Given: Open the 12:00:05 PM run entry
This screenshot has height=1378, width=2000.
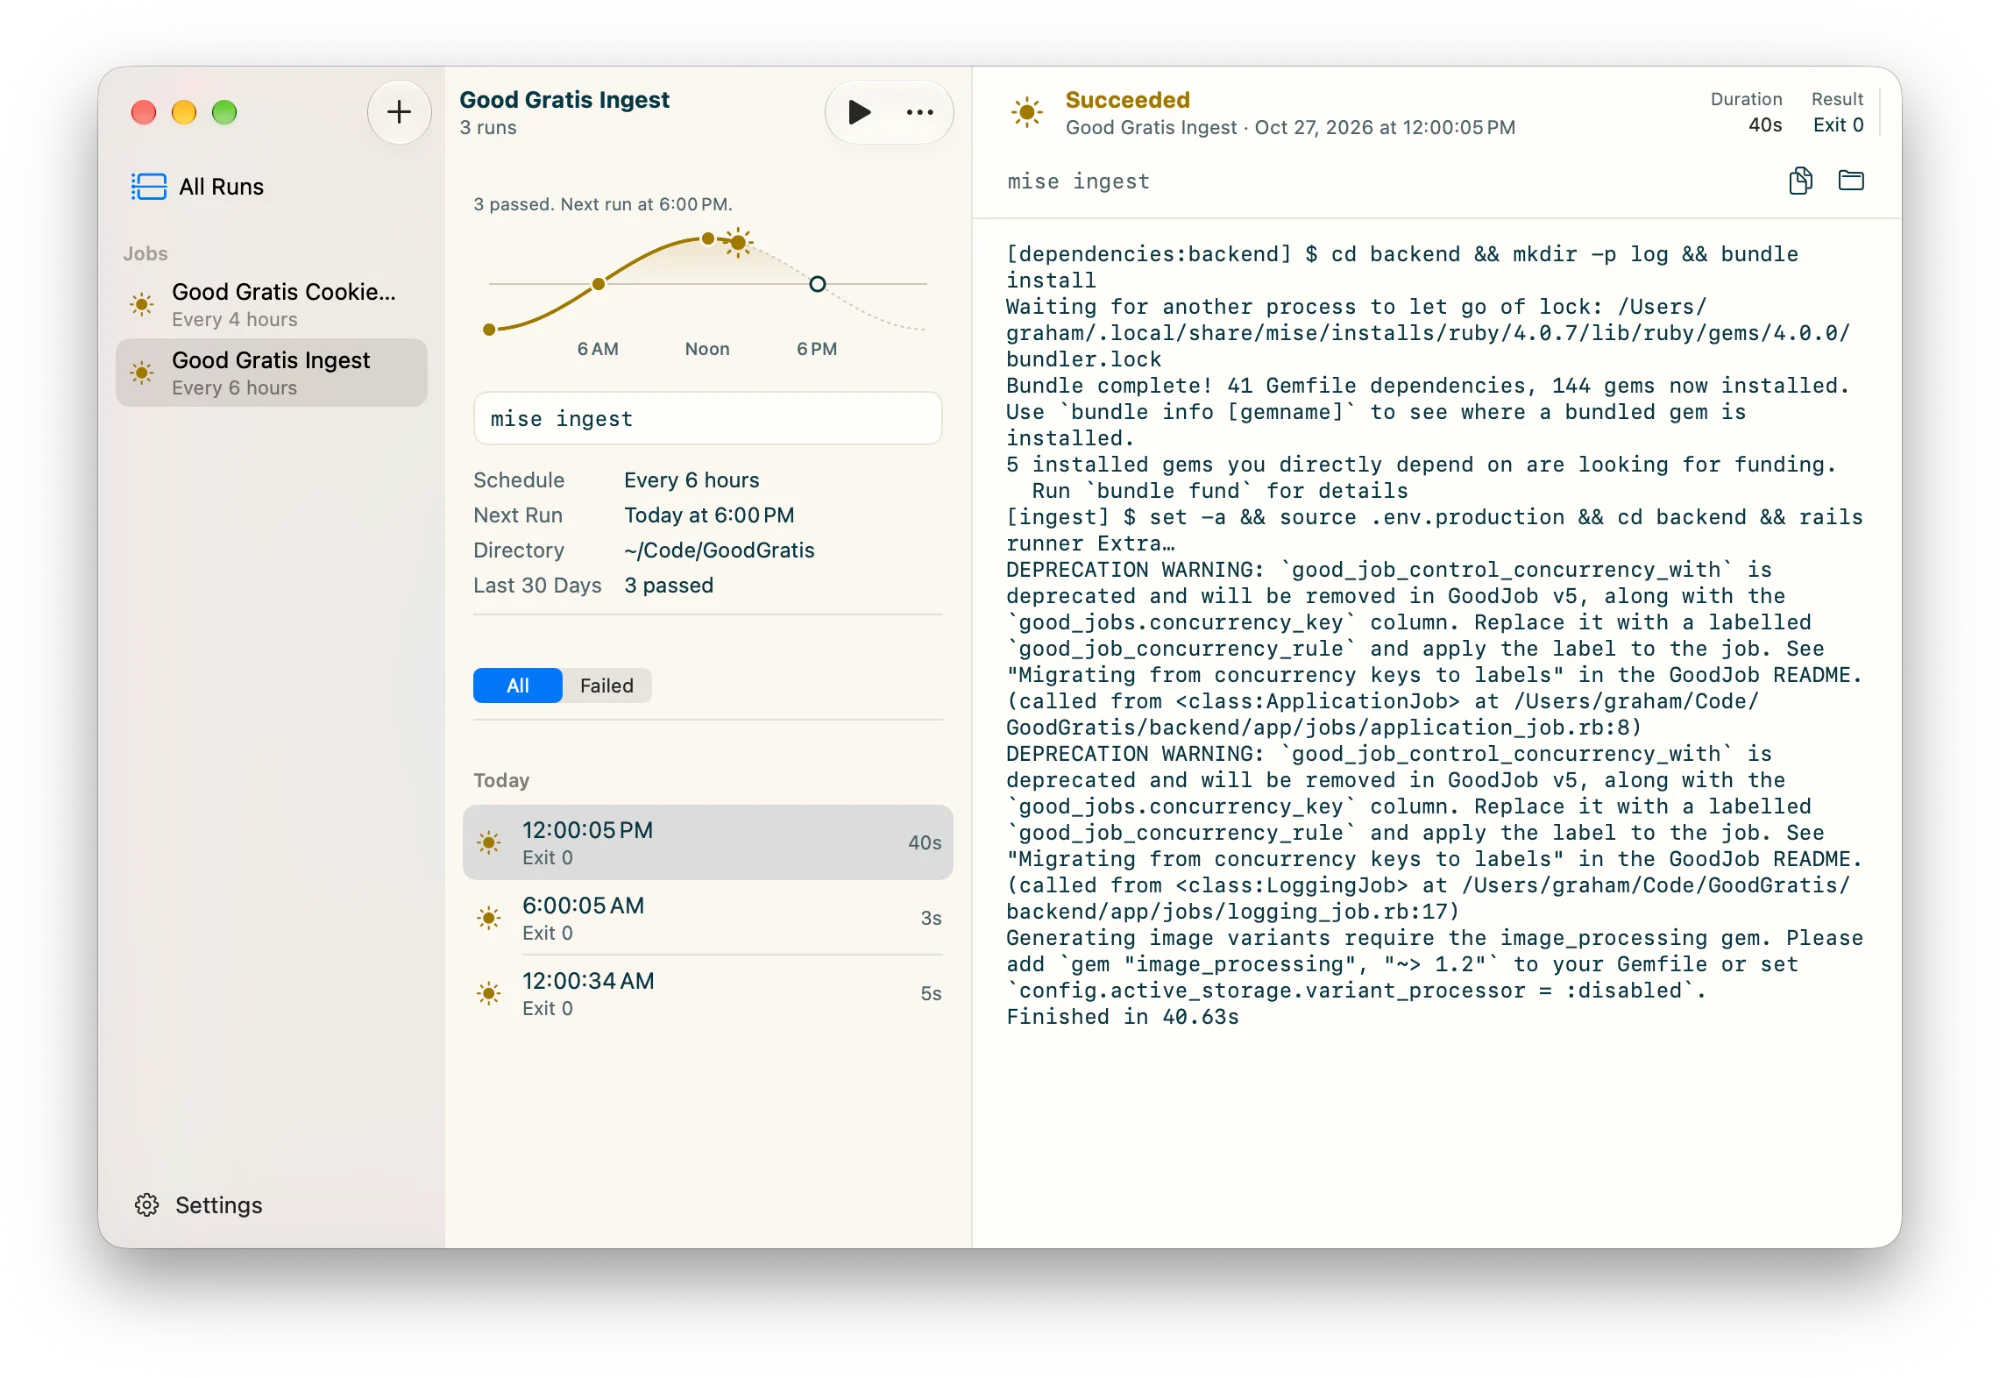Looking at the screenshot, I should coord(708,843).
